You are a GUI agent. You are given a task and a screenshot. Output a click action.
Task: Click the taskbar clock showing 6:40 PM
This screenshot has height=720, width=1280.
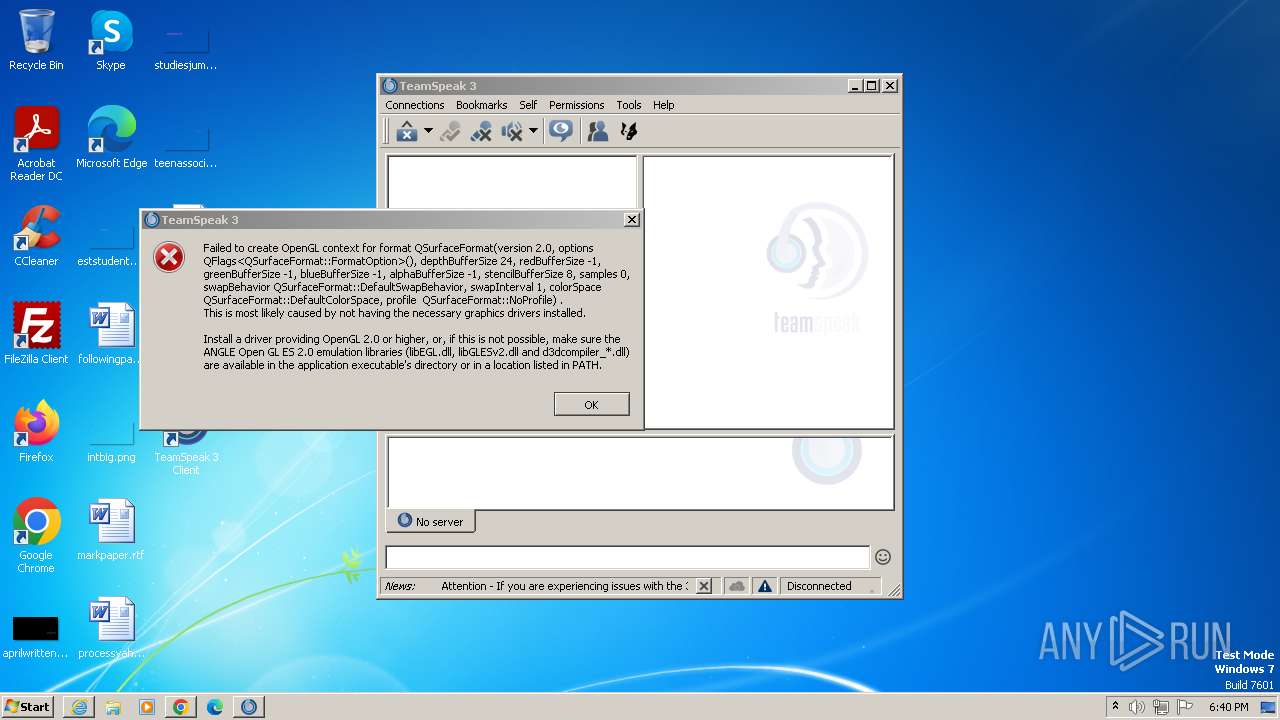[x=1228, y=707]
